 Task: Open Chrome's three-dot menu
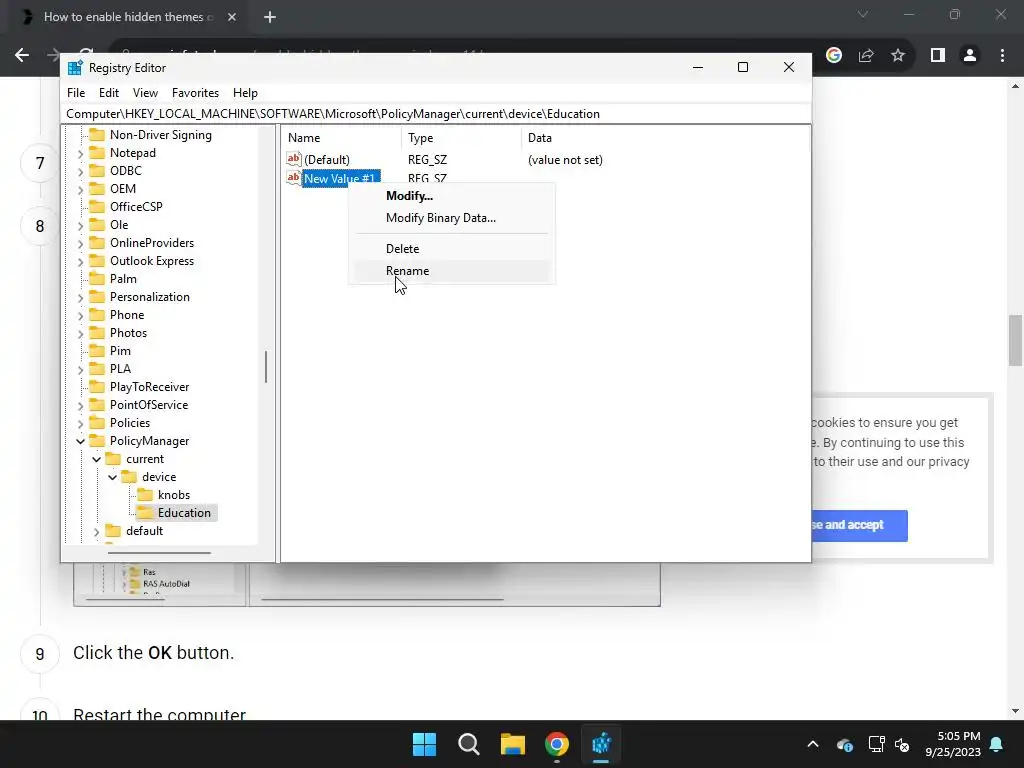coord(1002,56)
